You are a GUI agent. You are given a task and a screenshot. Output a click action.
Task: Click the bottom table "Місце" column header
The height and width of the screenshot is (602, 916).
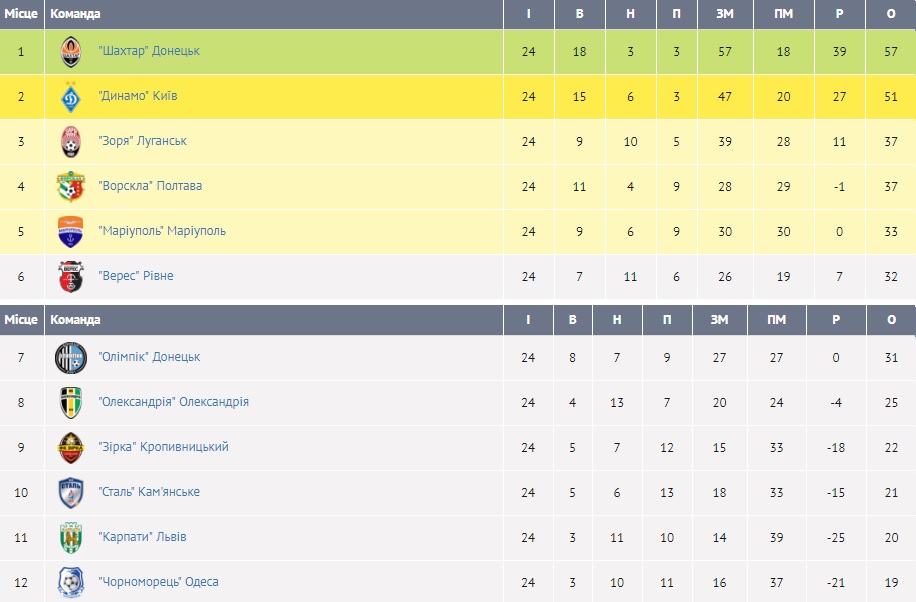pyautogui.click(x=21, y=320)
